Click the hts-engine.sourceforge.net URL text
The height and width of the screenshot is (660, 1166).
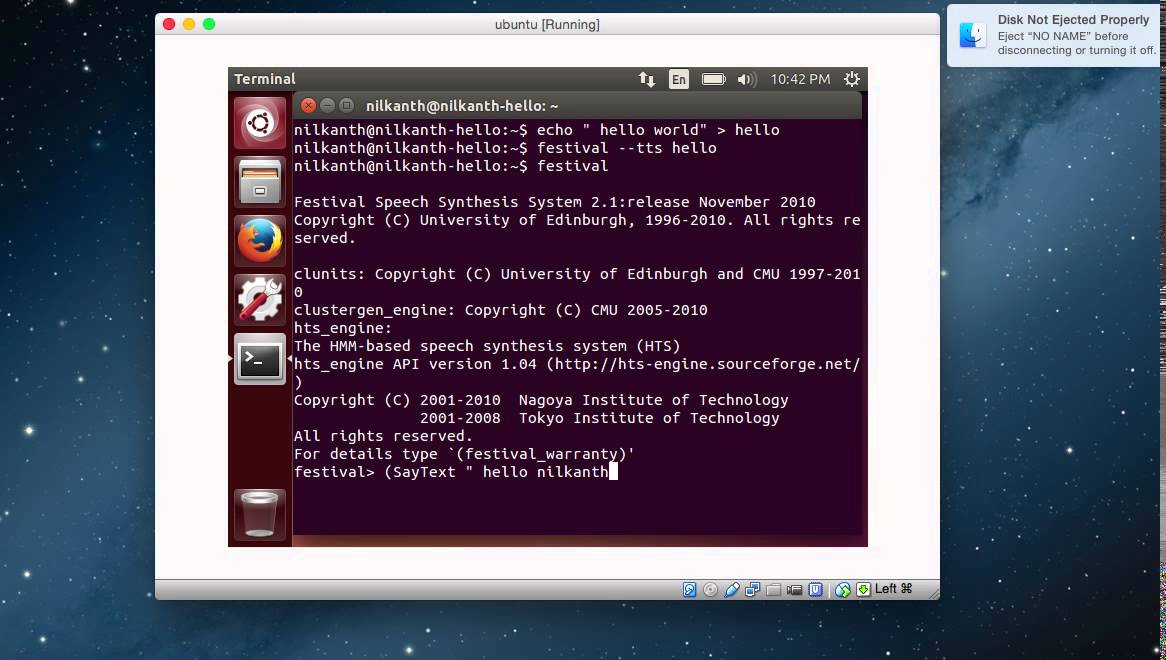(708, 364)
